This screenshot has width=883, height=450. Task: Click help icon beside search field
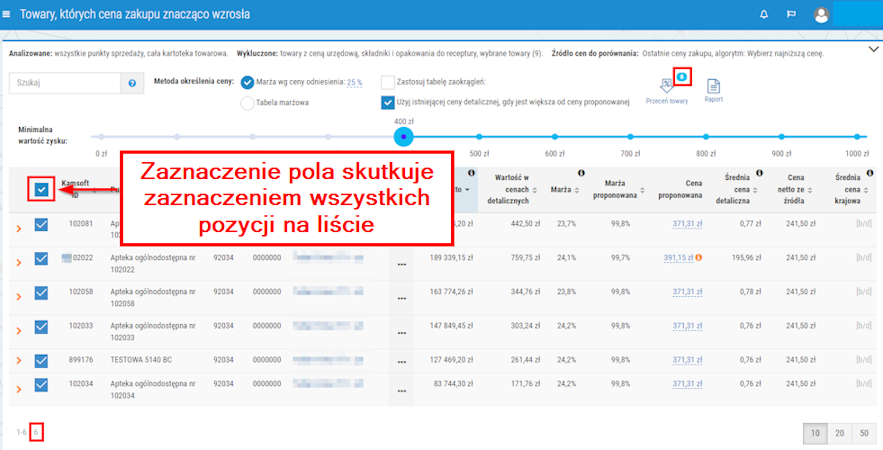pos(131,84)
